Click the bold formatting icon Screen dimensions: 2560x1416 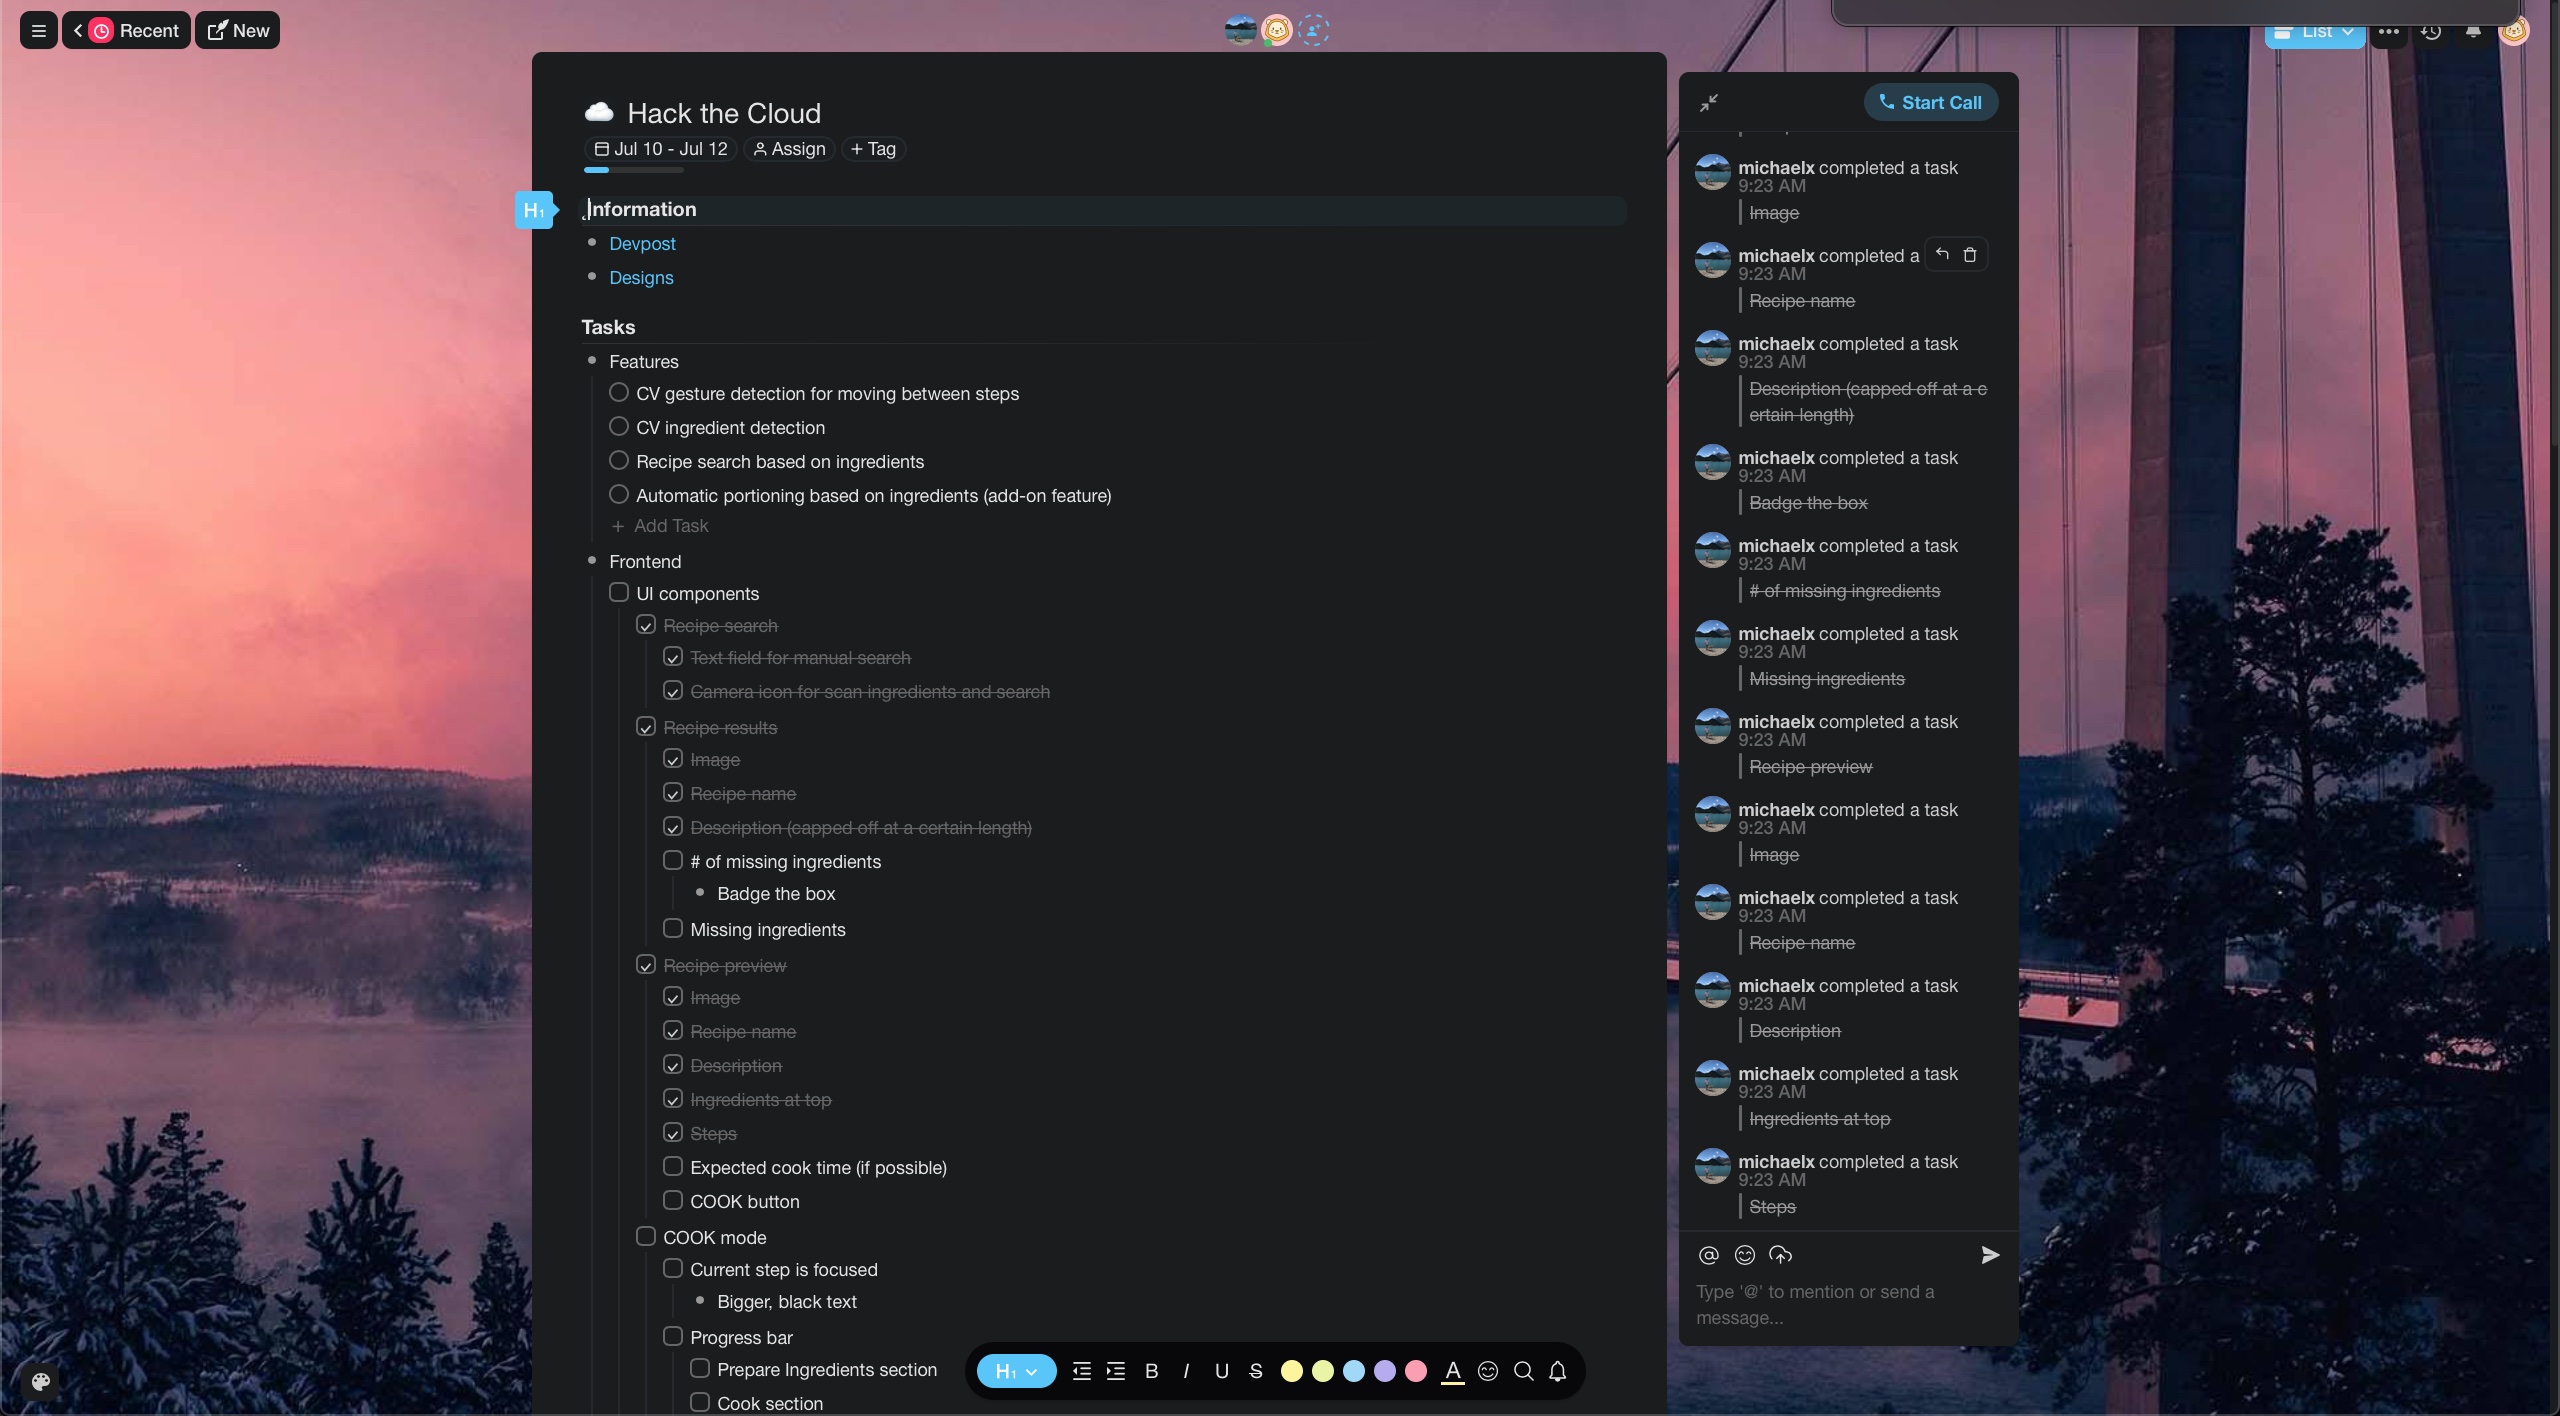click(1151, 1371)
